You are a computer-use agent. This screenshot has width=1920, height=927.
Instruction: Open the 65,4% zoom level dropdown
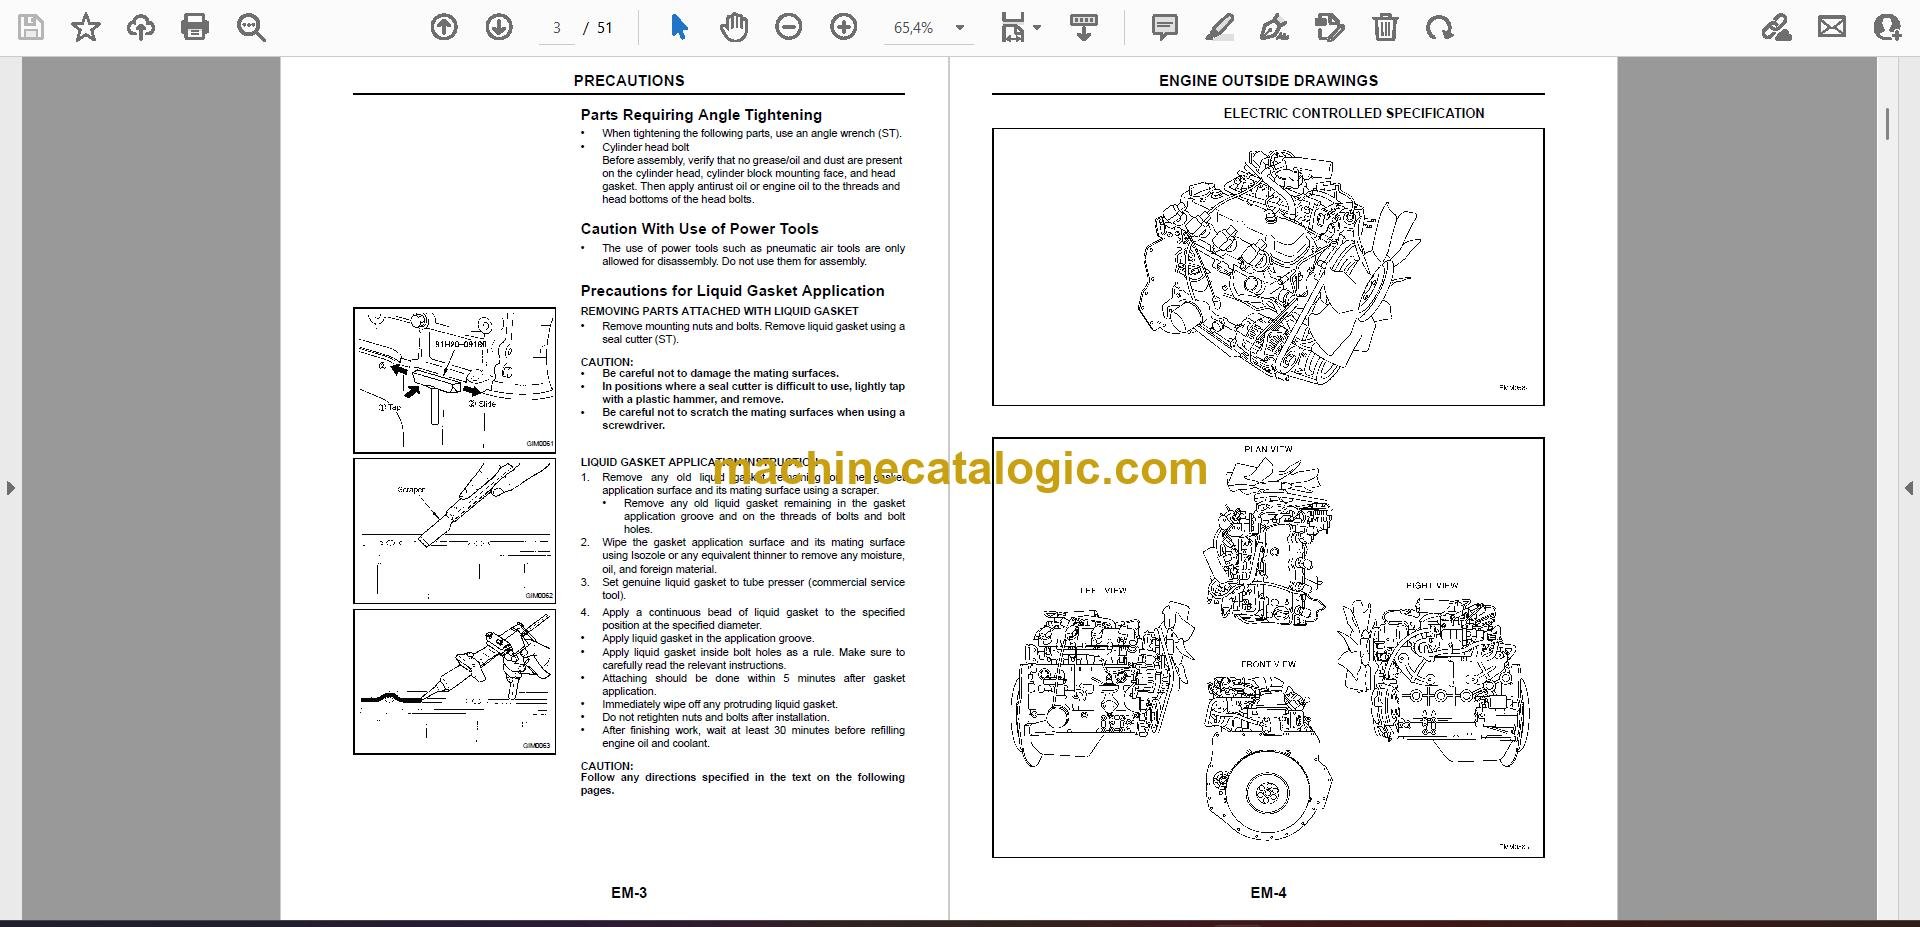929,28
